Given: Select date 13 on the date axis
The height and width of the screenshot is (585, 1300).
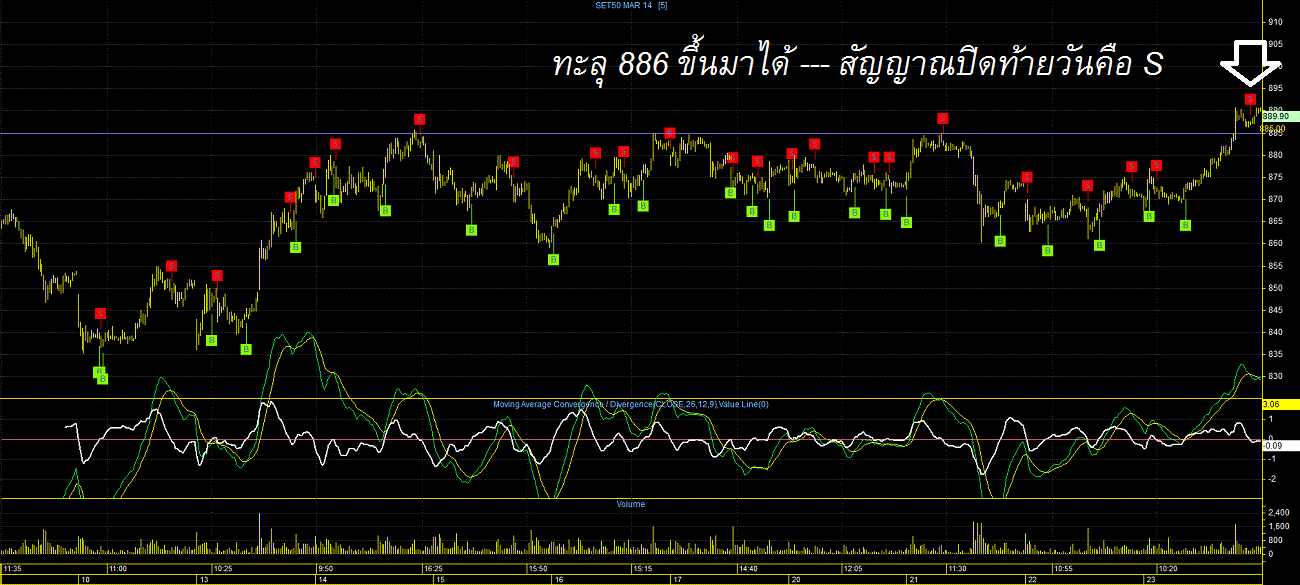Looking at the screenshot, I should (202, 579).
